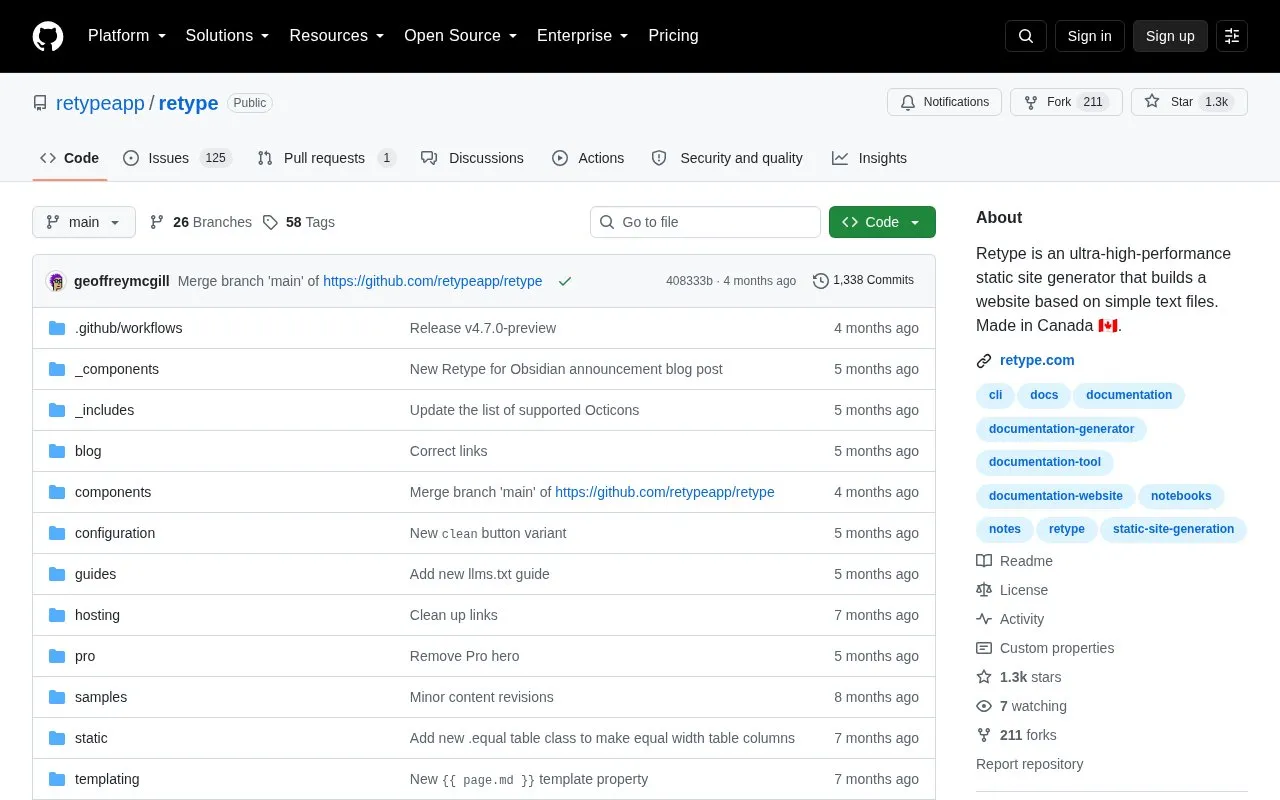Click the Notifications bell button

[944, 102]
